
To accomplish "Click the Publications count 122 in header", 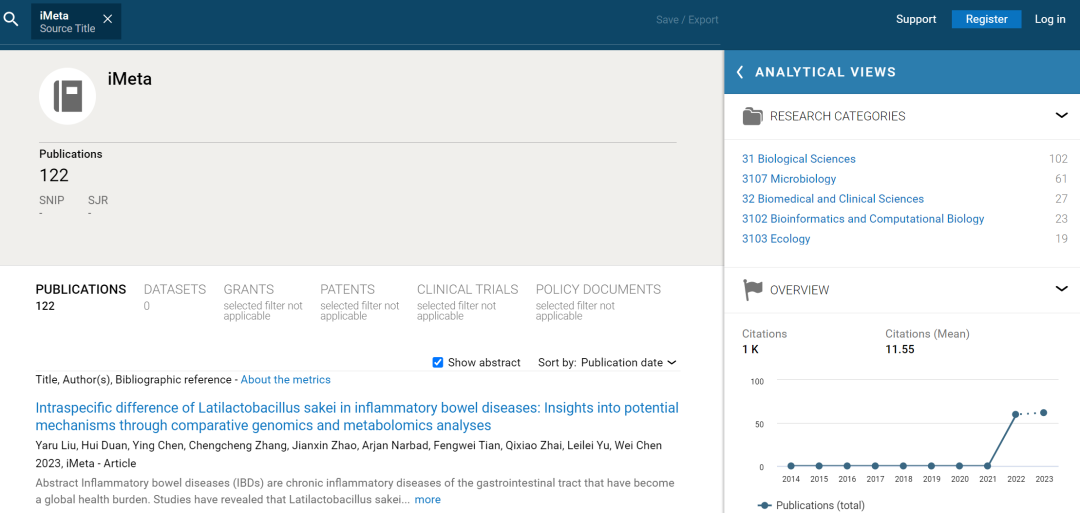I will pos(54,175).
